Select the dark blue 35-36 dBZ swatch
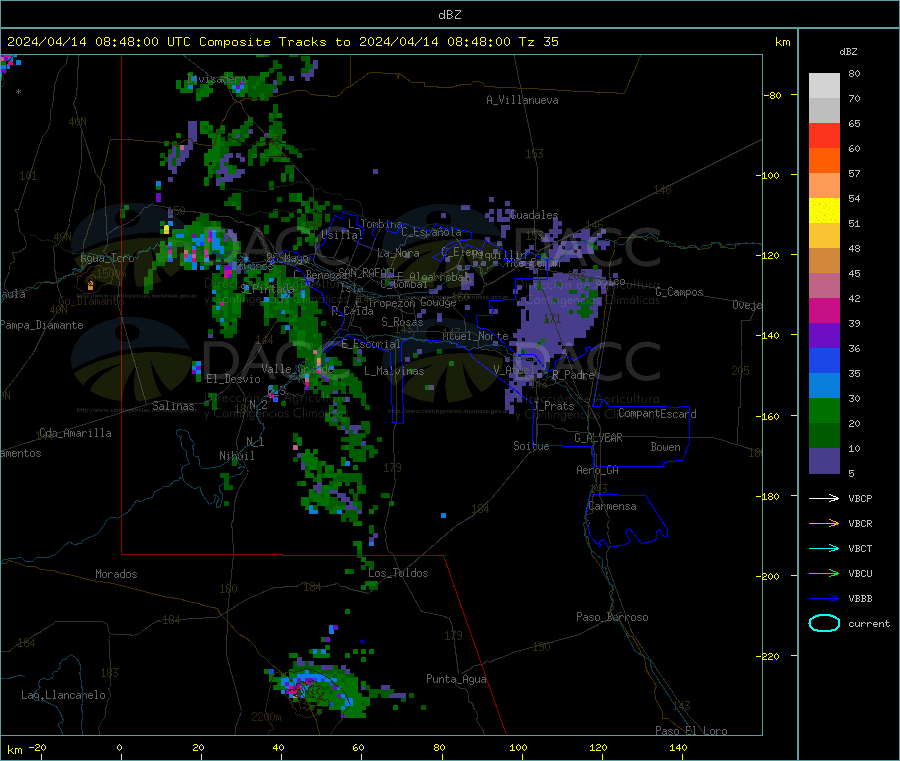The height and width of the screenshot is (761, 900). click(824, 360)
